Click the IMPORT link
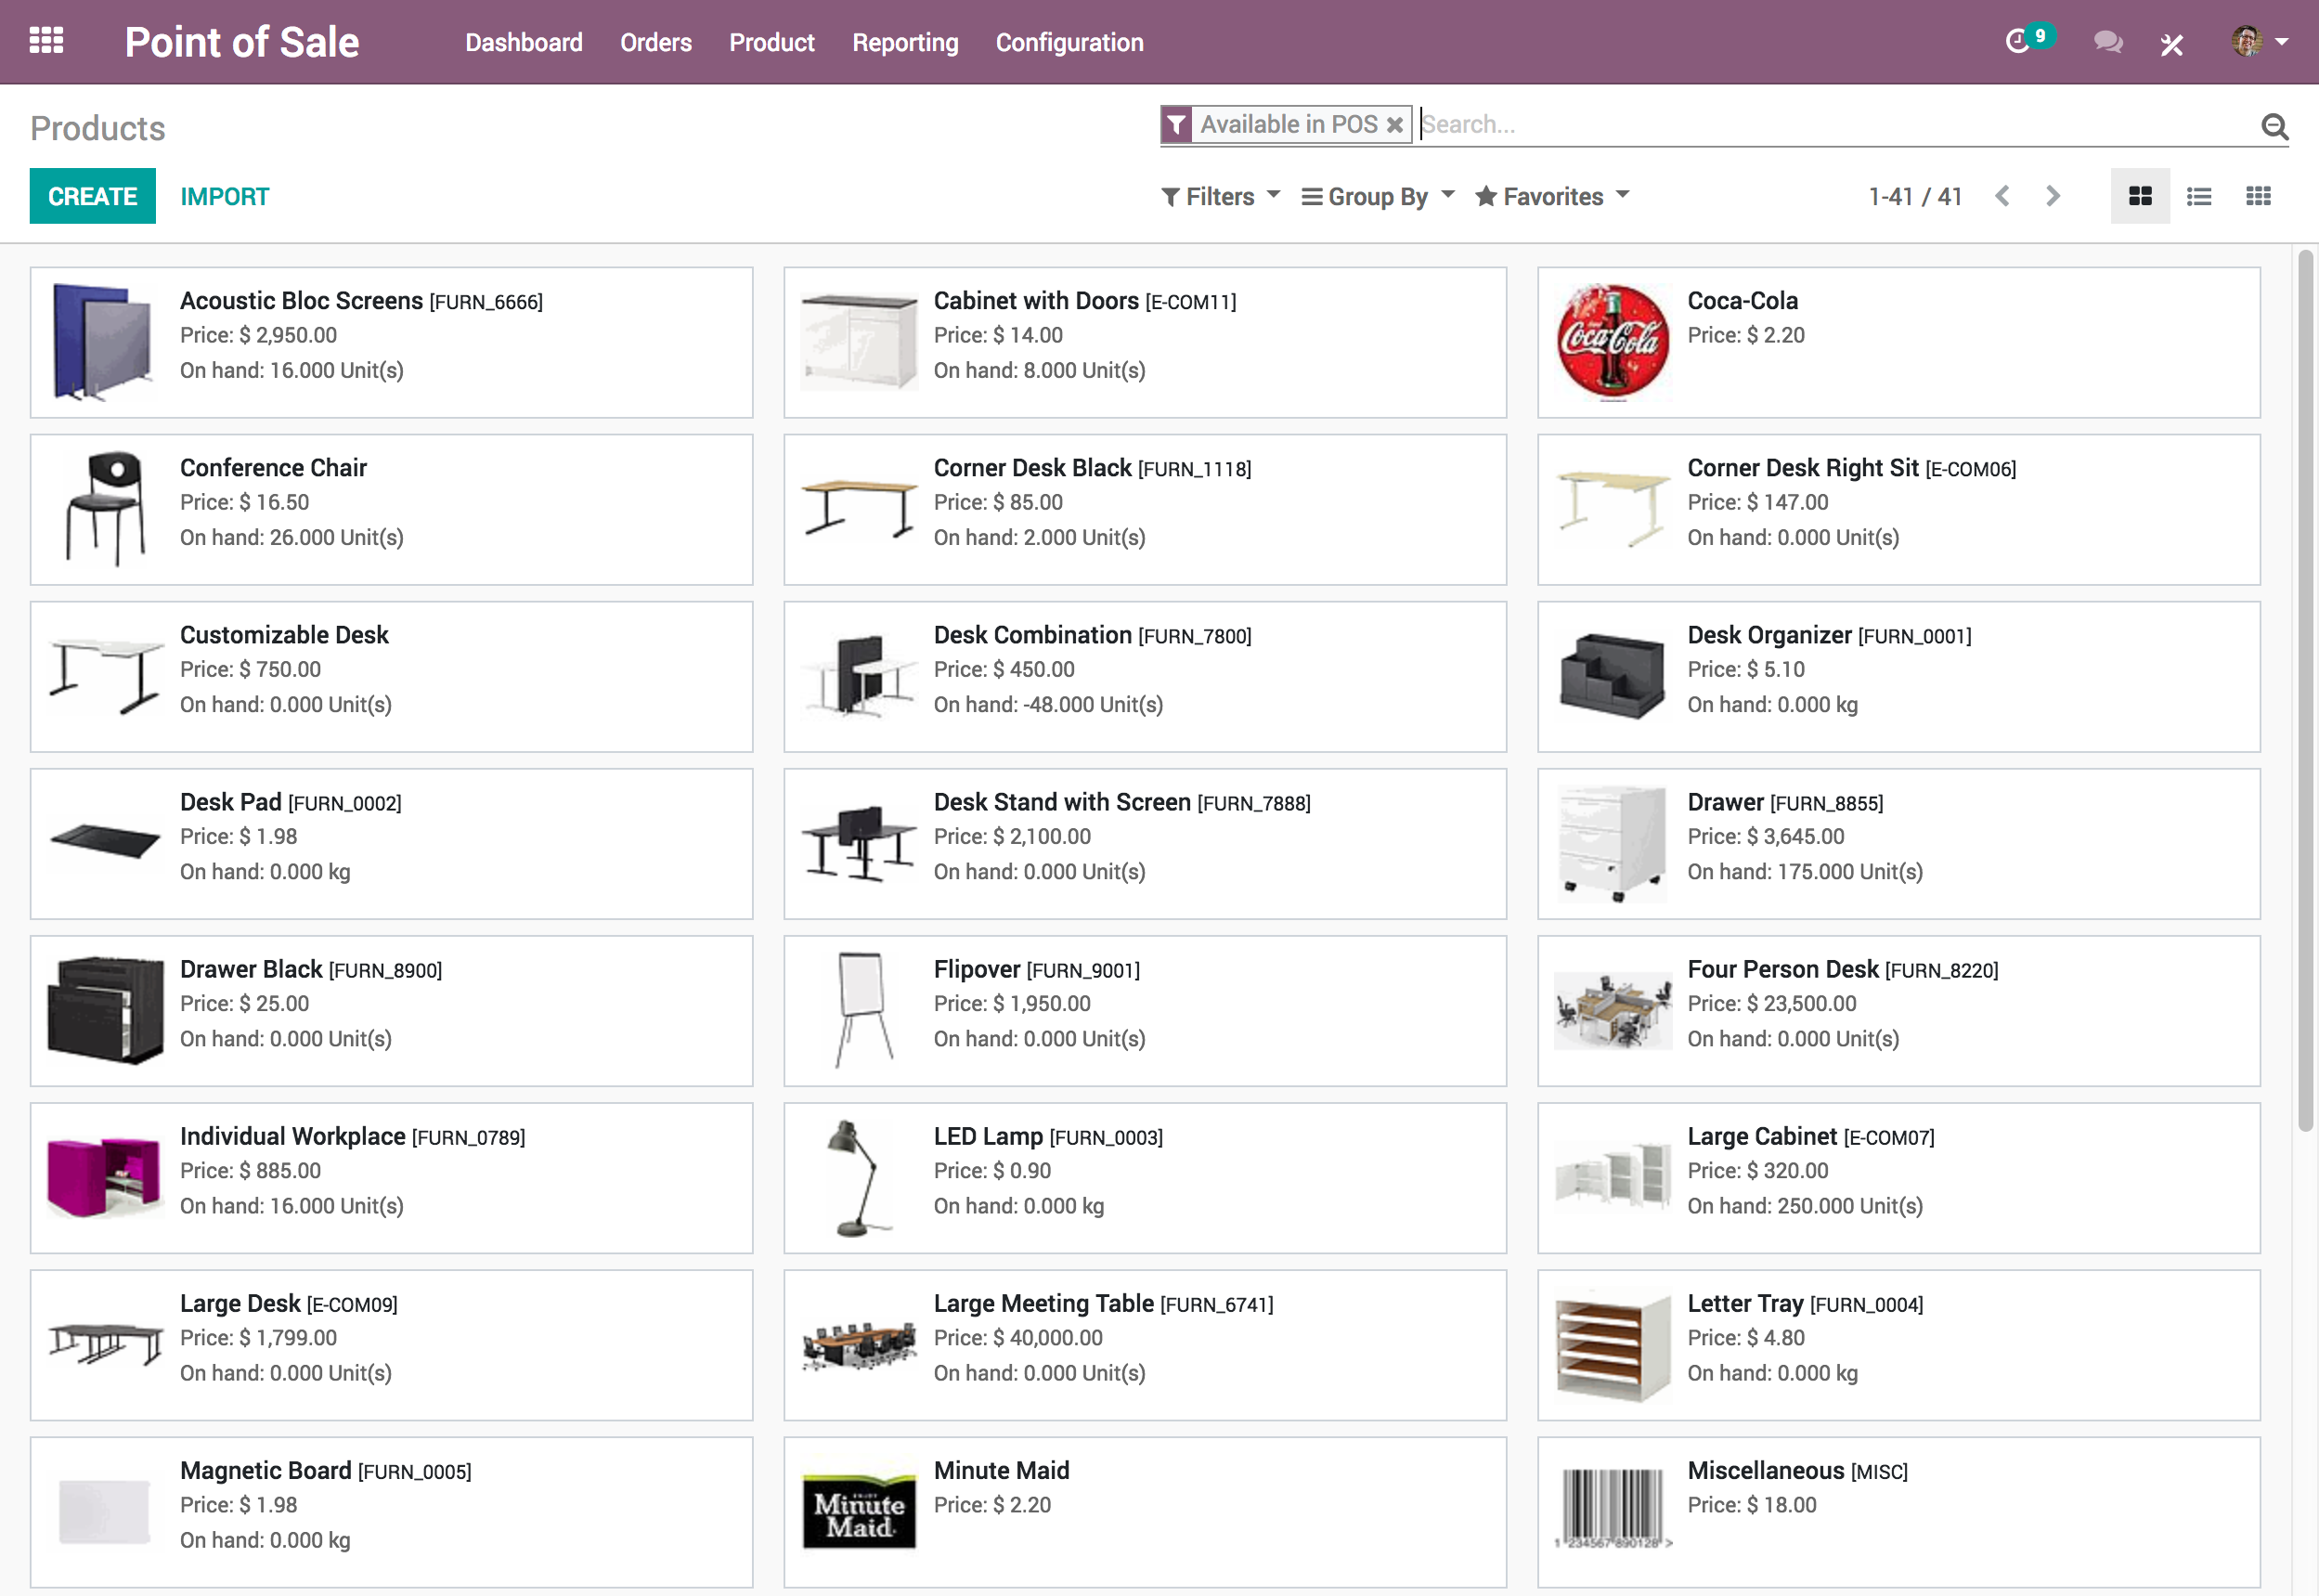This screenshot has height=1596, width=2319. pyautogui.click(x=224, y=196)
